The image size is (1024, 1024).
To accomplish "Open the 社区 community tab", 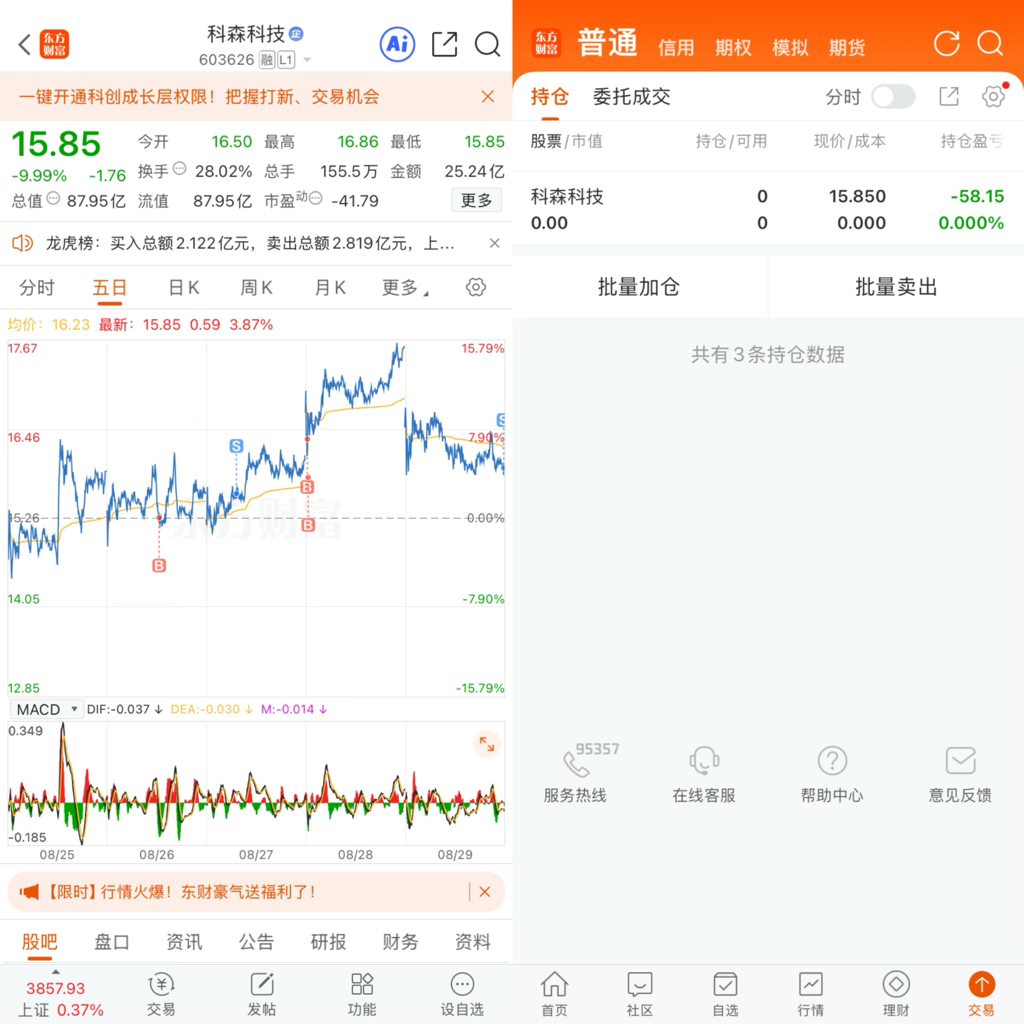I will pyautogui.click(x=640, y=995).
